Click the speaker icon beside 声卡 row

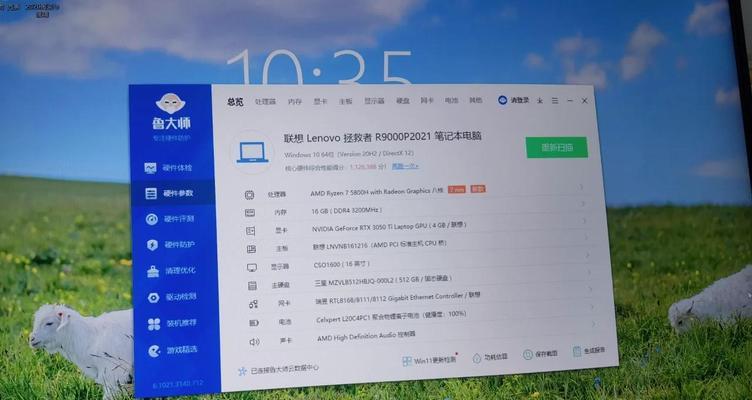pos(254,342)
